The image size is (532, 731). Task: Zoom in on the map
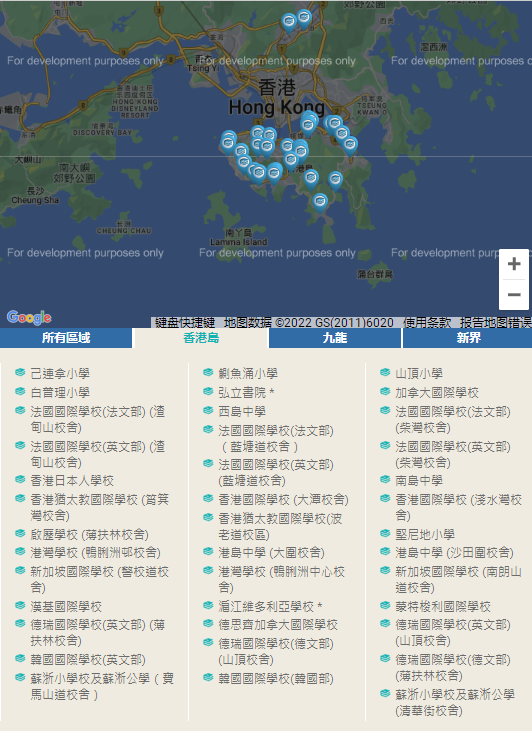(514, 264)
